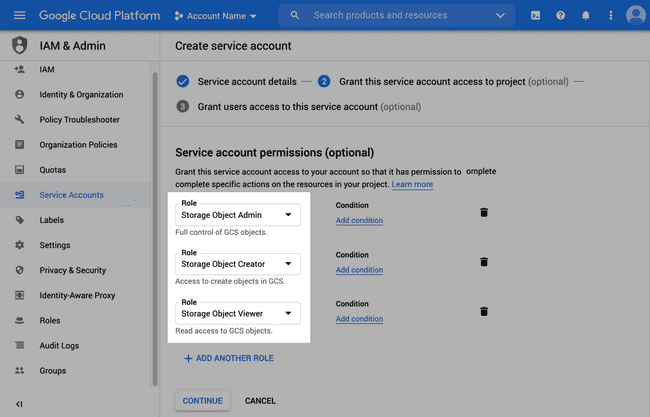Click the Privacy & Security shield icon

[x=19, y=270]
